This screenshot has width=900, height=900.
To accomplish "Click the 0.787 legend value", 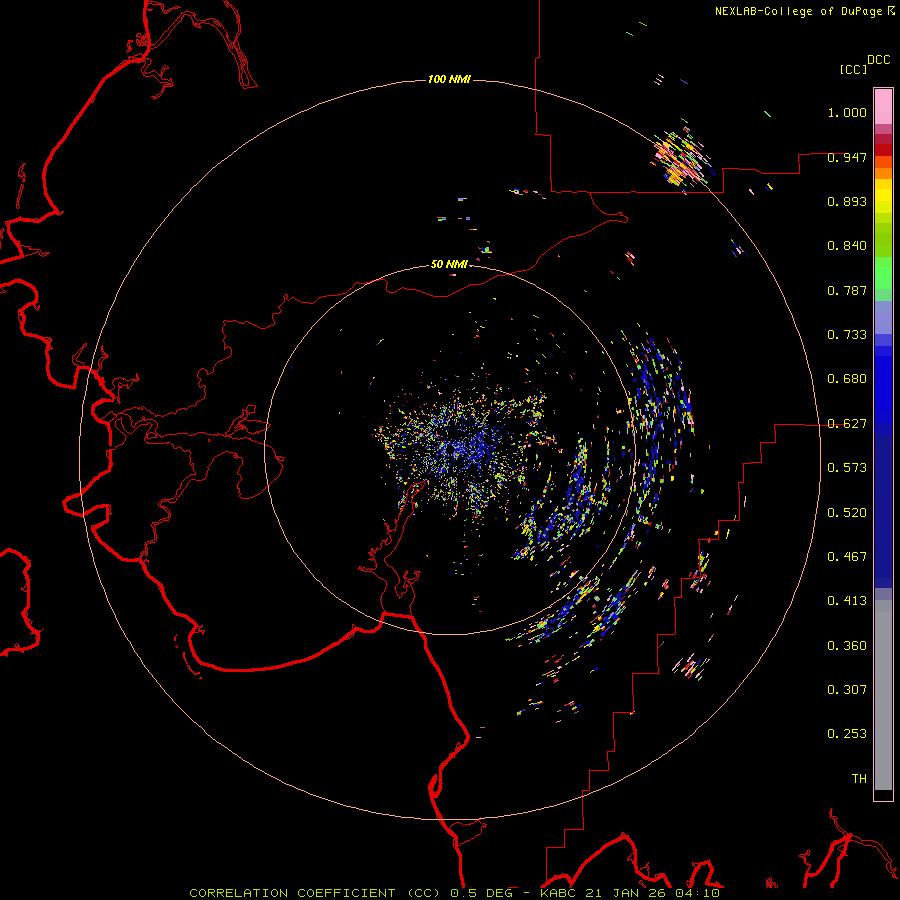I will (x=847, y=290).
